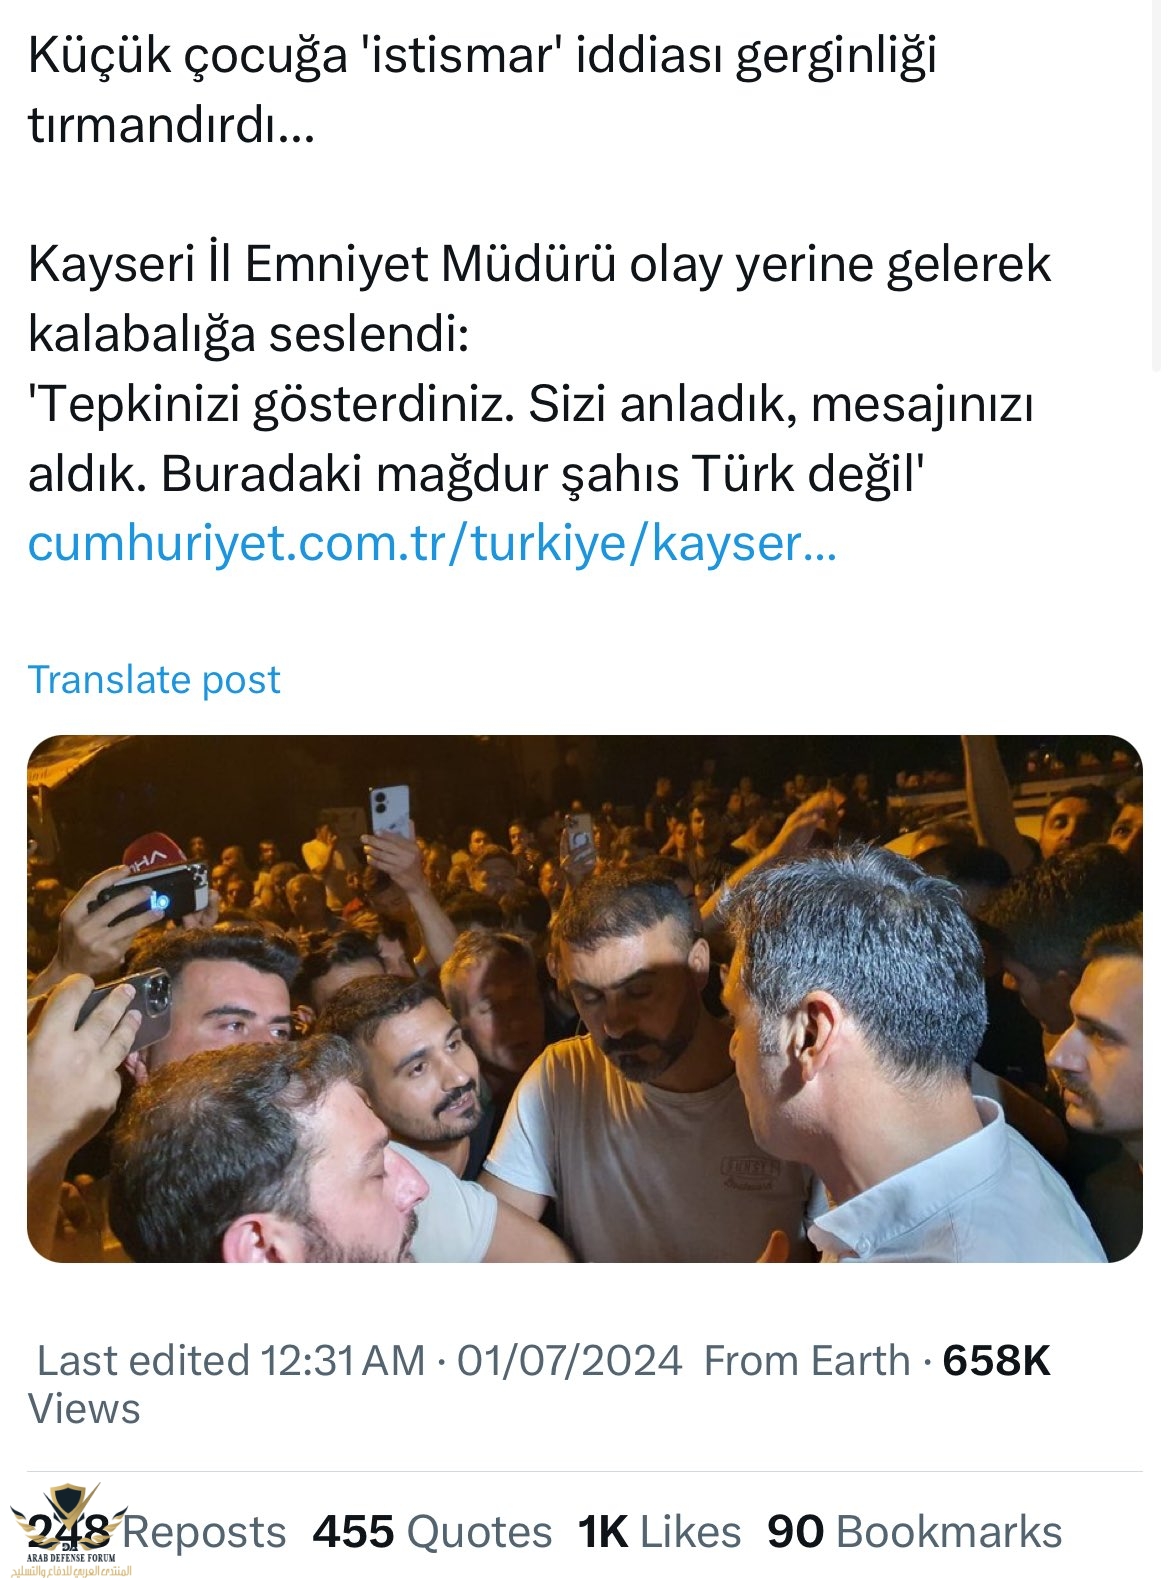Open the attached crowd photo

tap(584, 998)
